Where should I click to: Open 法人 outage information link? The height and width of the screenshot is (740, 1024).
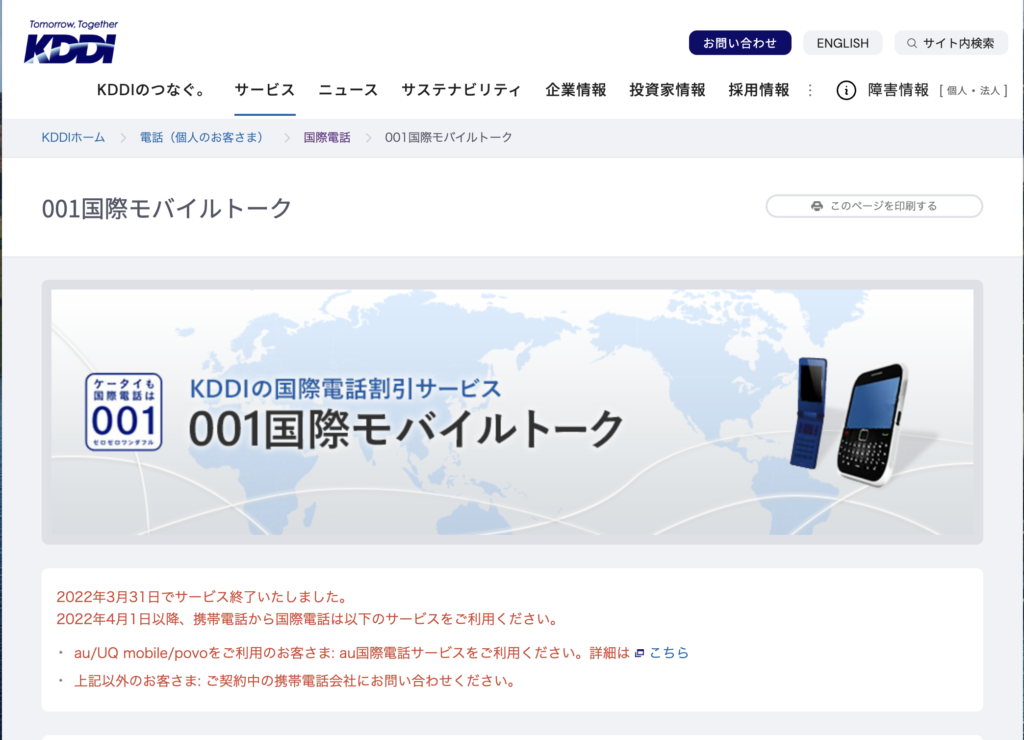[989, 91]
